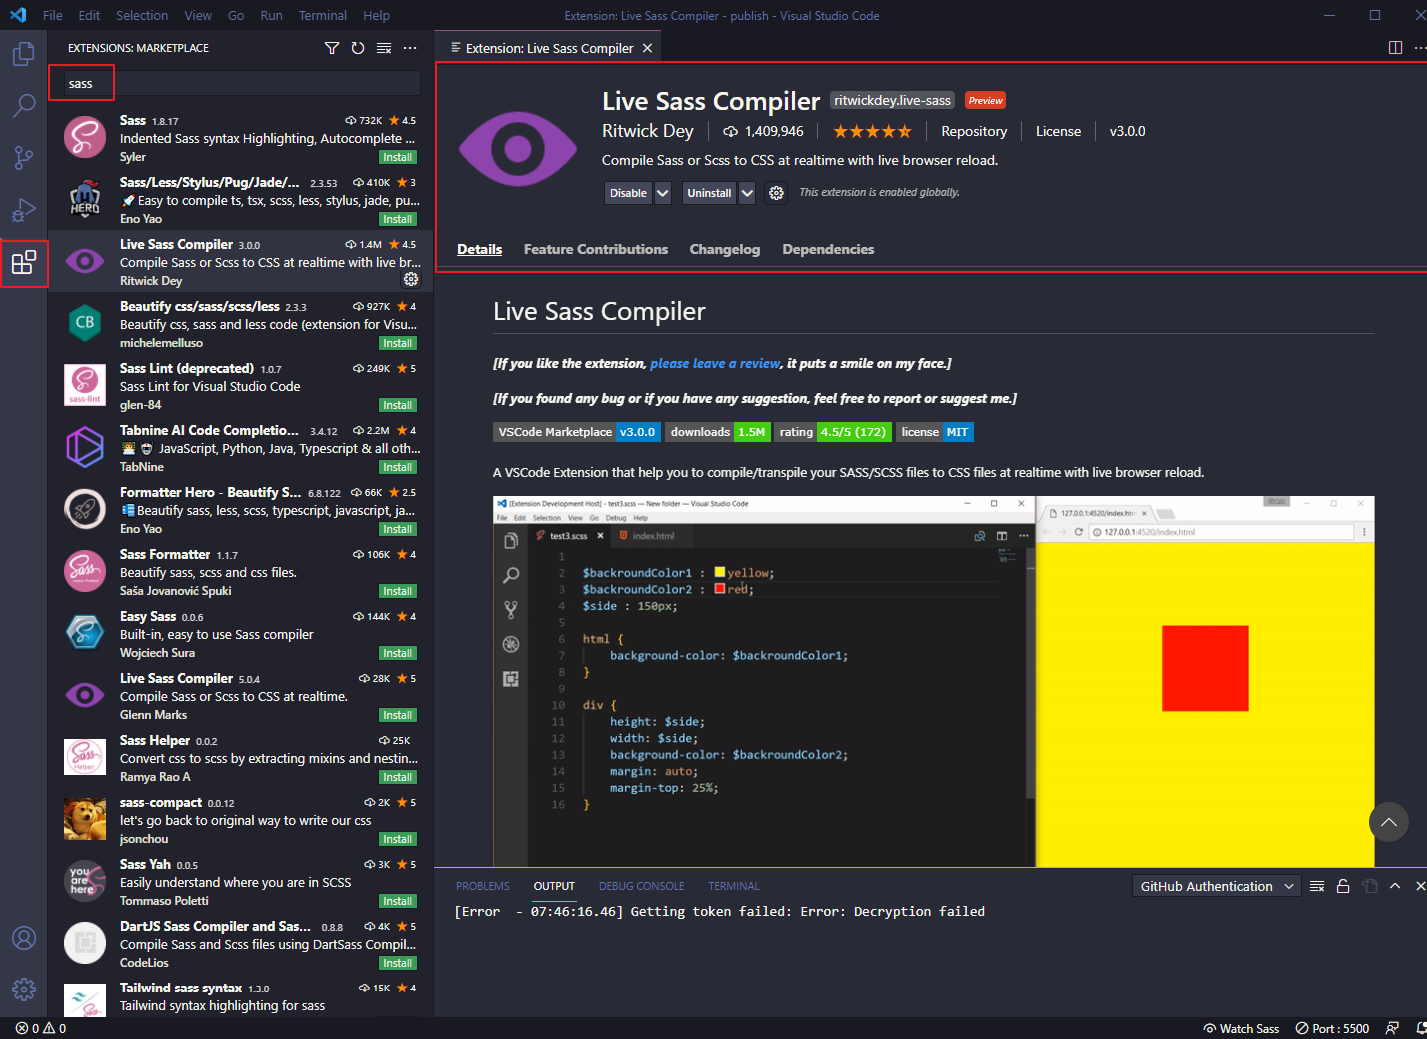The width and height of the screenshot is (1427, 1039).
Task: Select Tabnine AI Code Completion in list
Action: [x=241, y=448]
